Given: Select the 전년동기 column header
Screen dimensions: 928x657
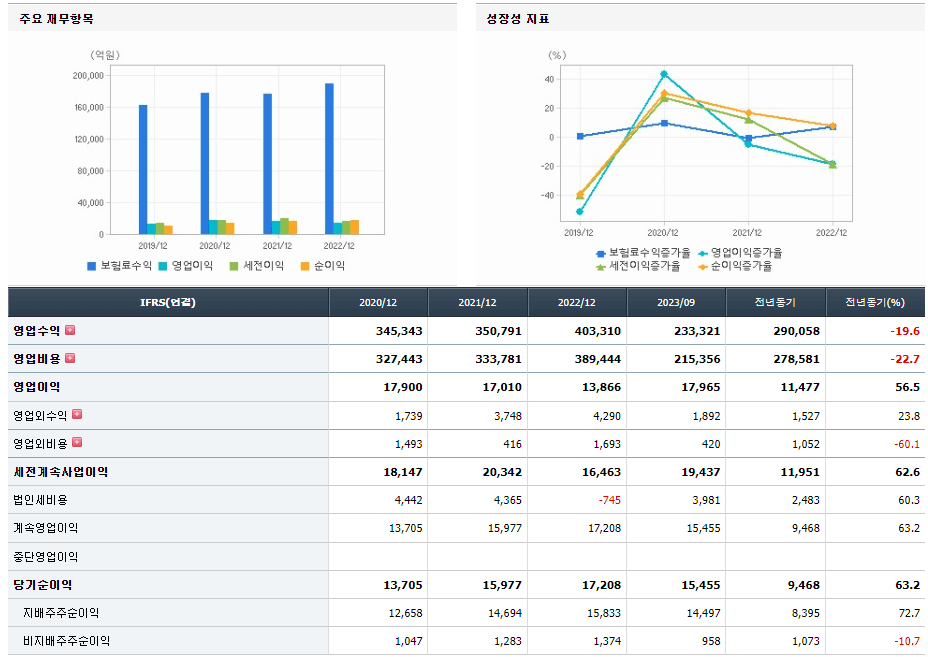Looking at the screenshot, I should (775, 302).
